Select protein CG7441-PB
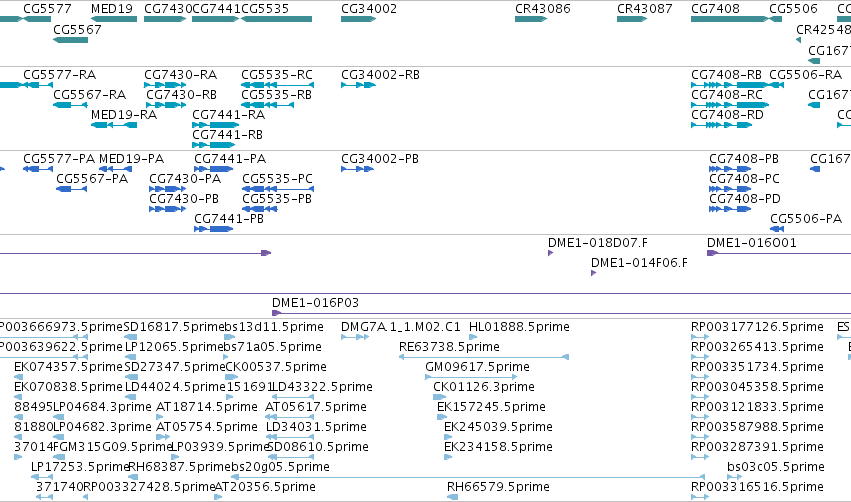This screenshot has width=851, height=502. [x=213, y=229]
